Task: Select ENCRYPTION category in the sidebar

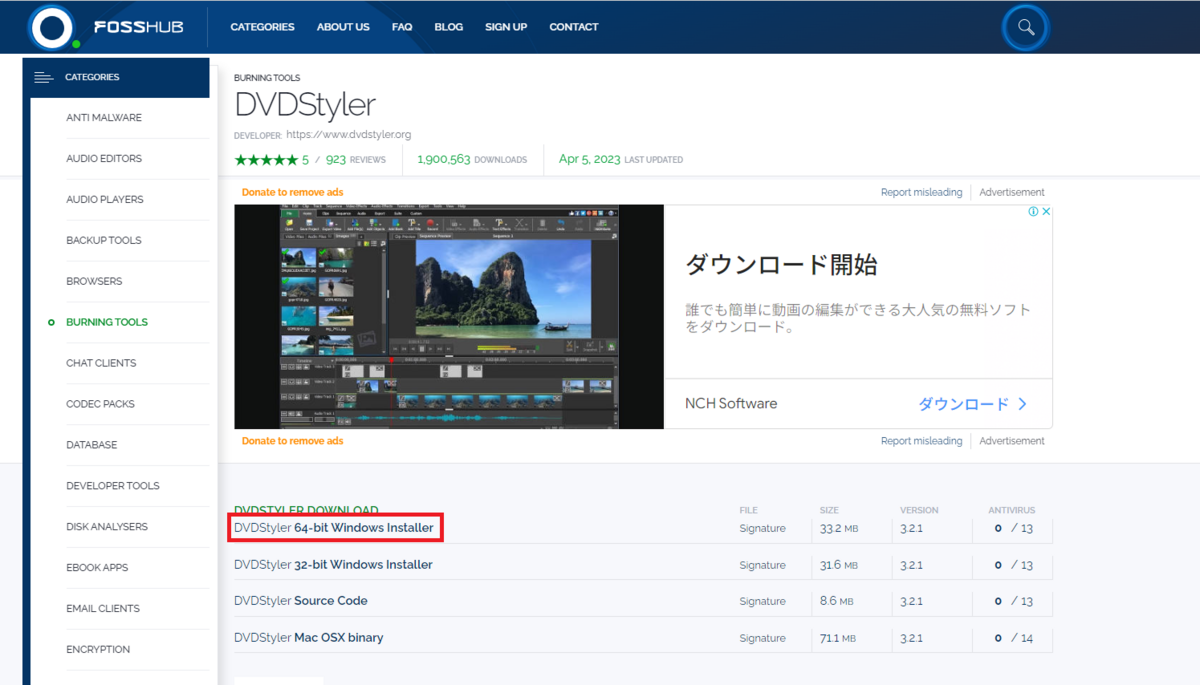Action: click(98, 650)
